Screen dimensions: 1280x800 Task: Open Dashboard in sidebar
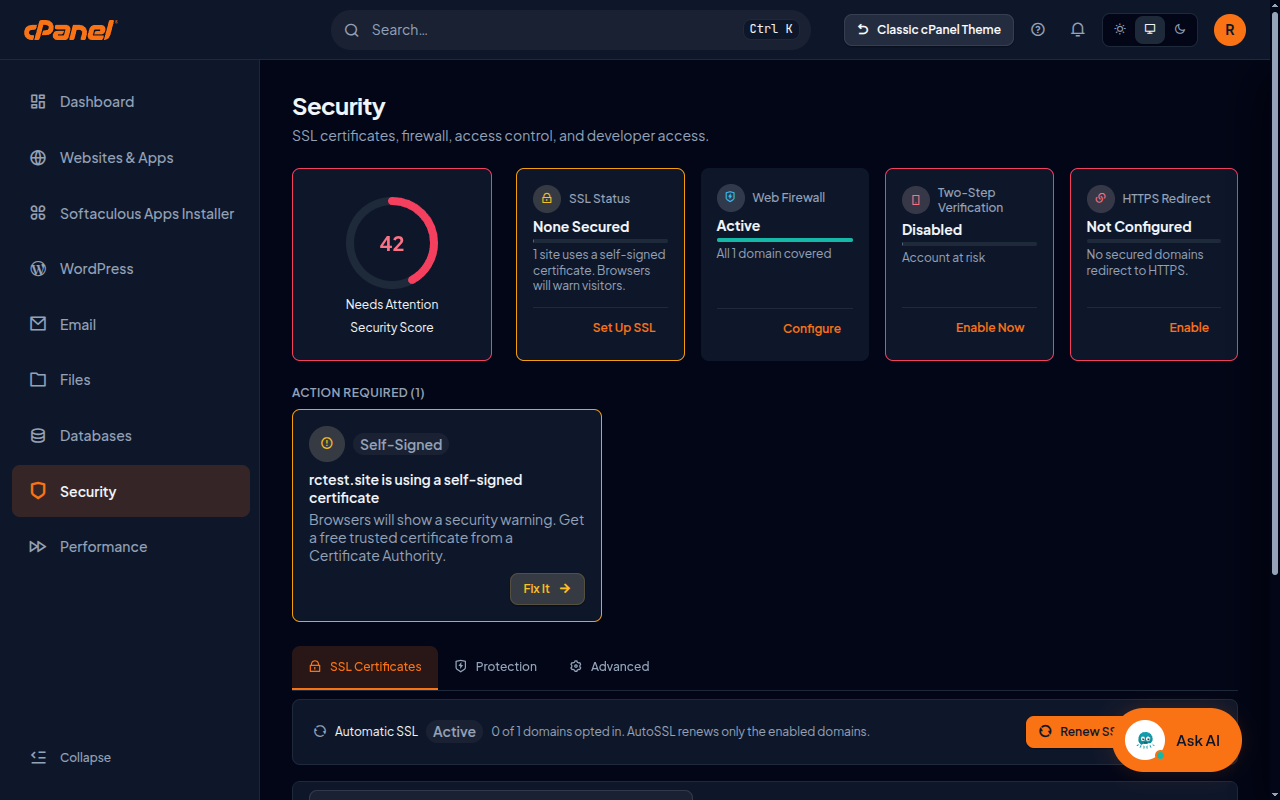(x=131, y=102)
